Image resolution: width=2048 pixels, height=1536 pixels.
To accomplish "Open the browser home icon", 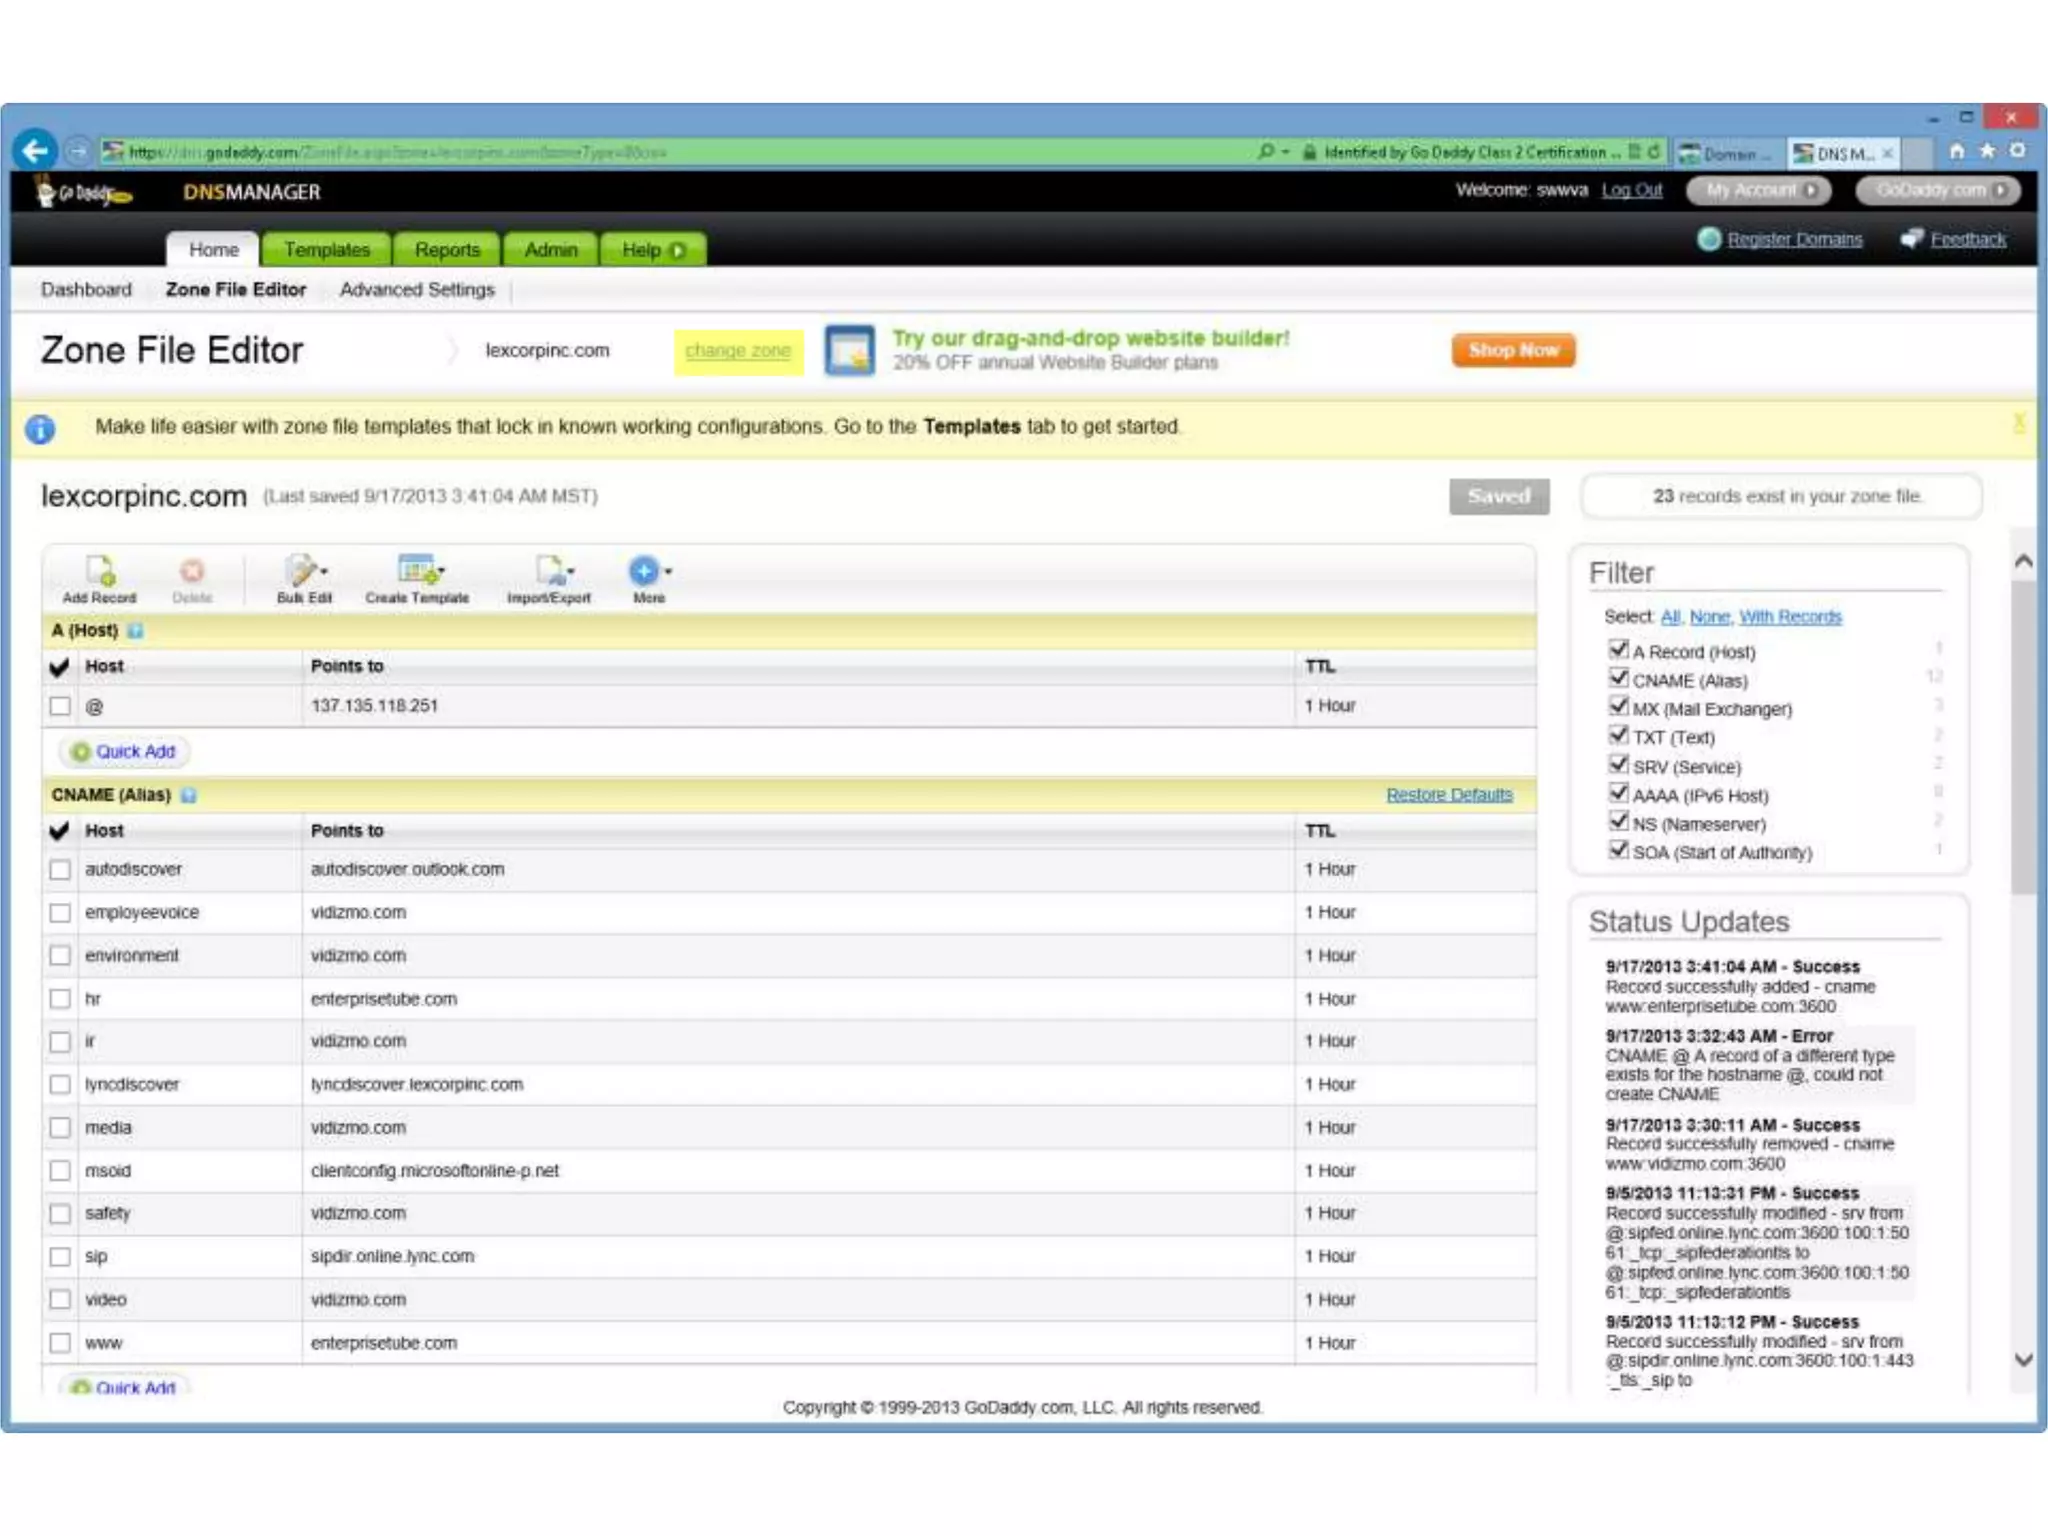I will click(x=1956, y=151).
